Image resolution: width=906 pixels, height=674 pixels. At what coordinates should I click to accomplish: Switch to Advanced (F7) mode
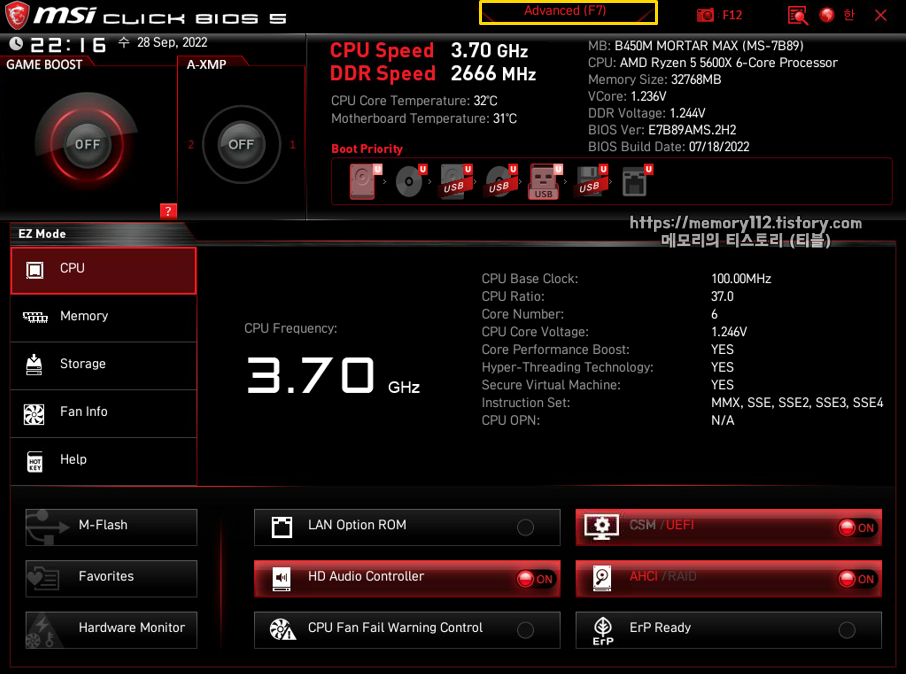pos(568,12)
